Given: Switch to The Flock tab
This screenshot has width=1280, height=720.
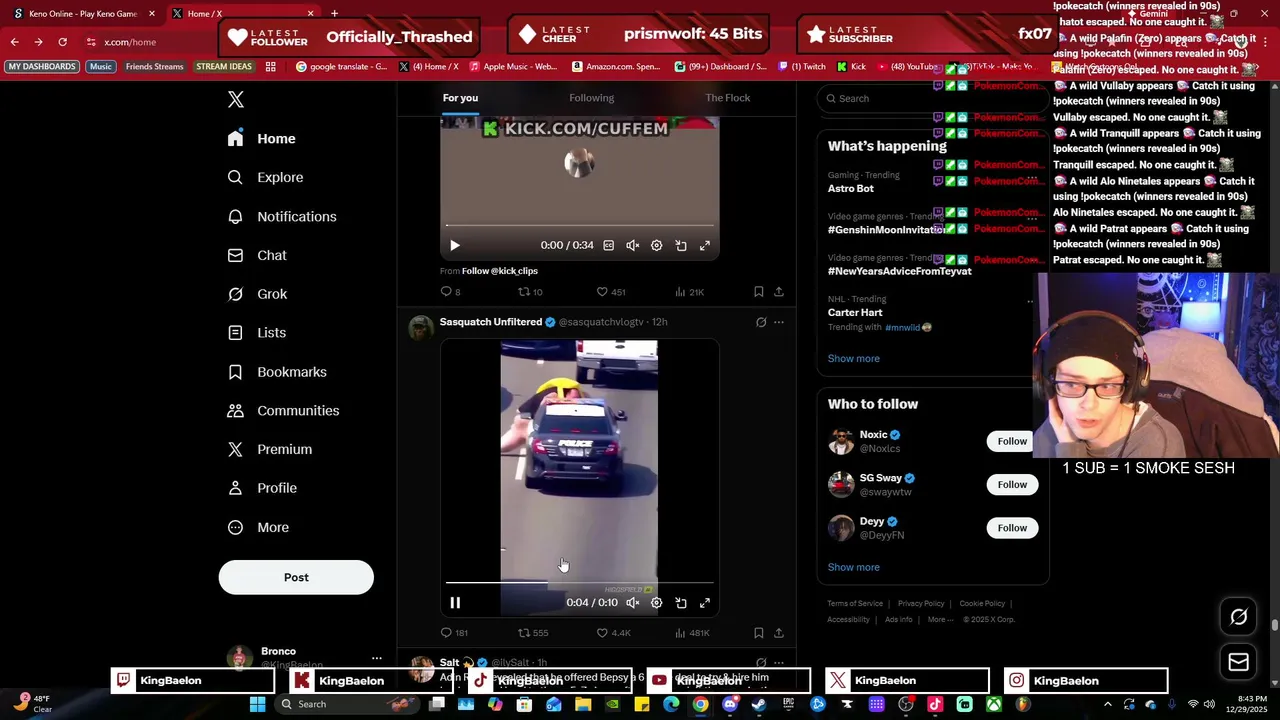Looking at the screenshot, I should [727, 98].
